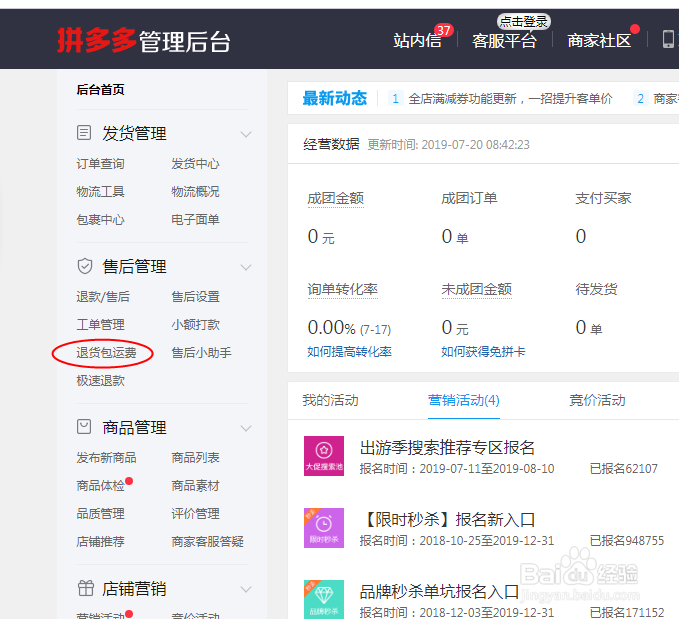Click the 商品管理 shopping bag icon
Image resolution: width=679 pixels, height=619 pixels.
[x=84, y=427]
